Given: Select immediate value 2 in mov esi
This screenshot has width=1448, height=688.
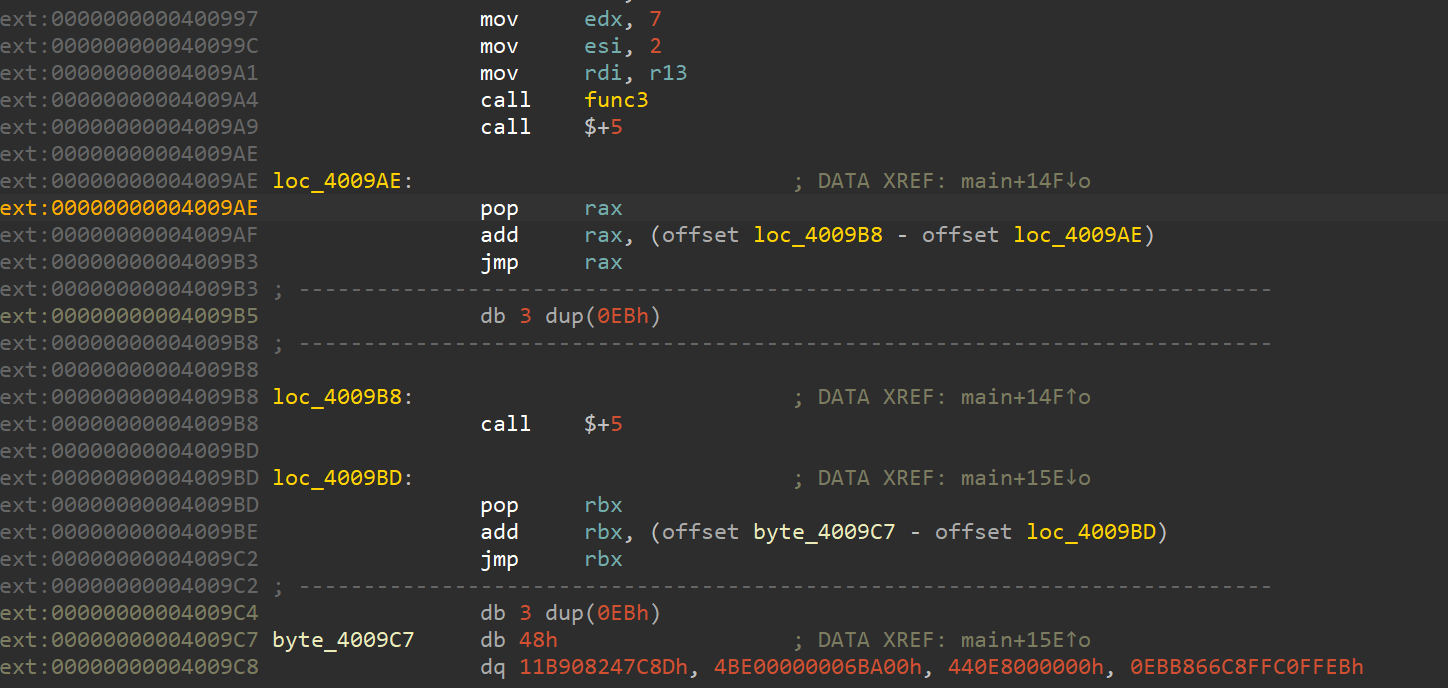Looking at the screenshot, I should point(655,46).
